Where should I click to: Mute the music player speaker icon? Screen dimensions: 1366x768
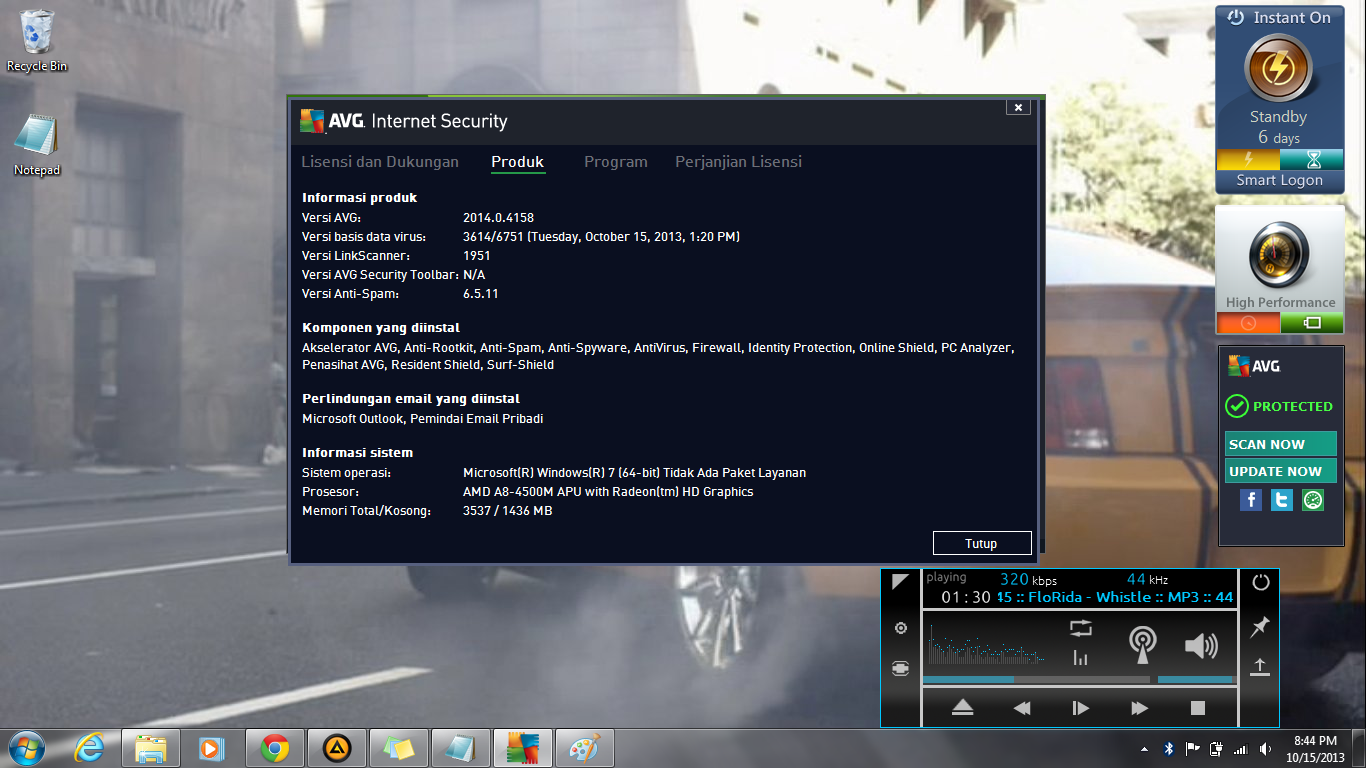point(1200,646)
